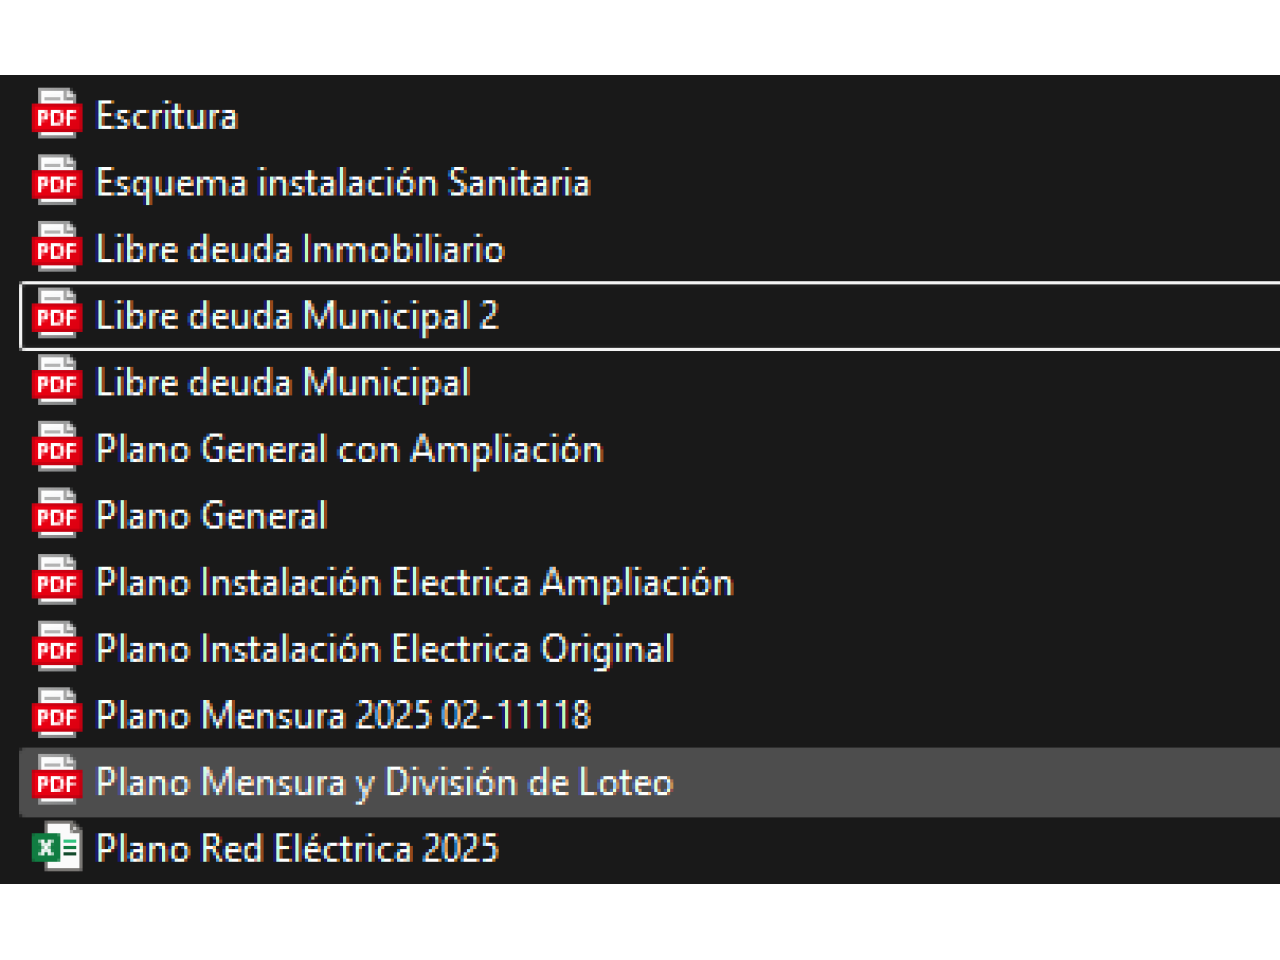Select Plano Instalación Electrica Ampliación name
This screenshot has height=960, width=1280.
[414, 582]
